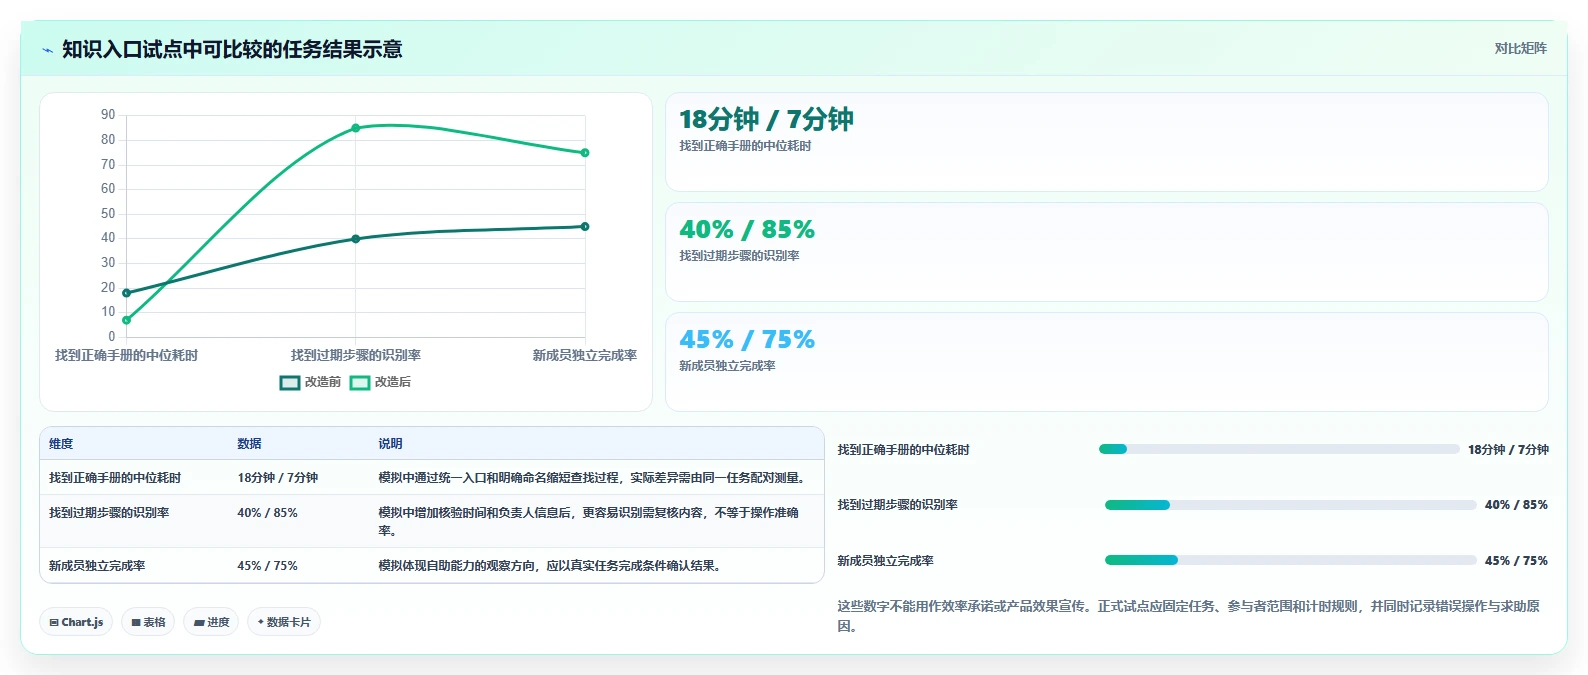Viewport: 1588px width, 675px height.
Task: Click the 说明 column header
Action: tap(390, 444)
